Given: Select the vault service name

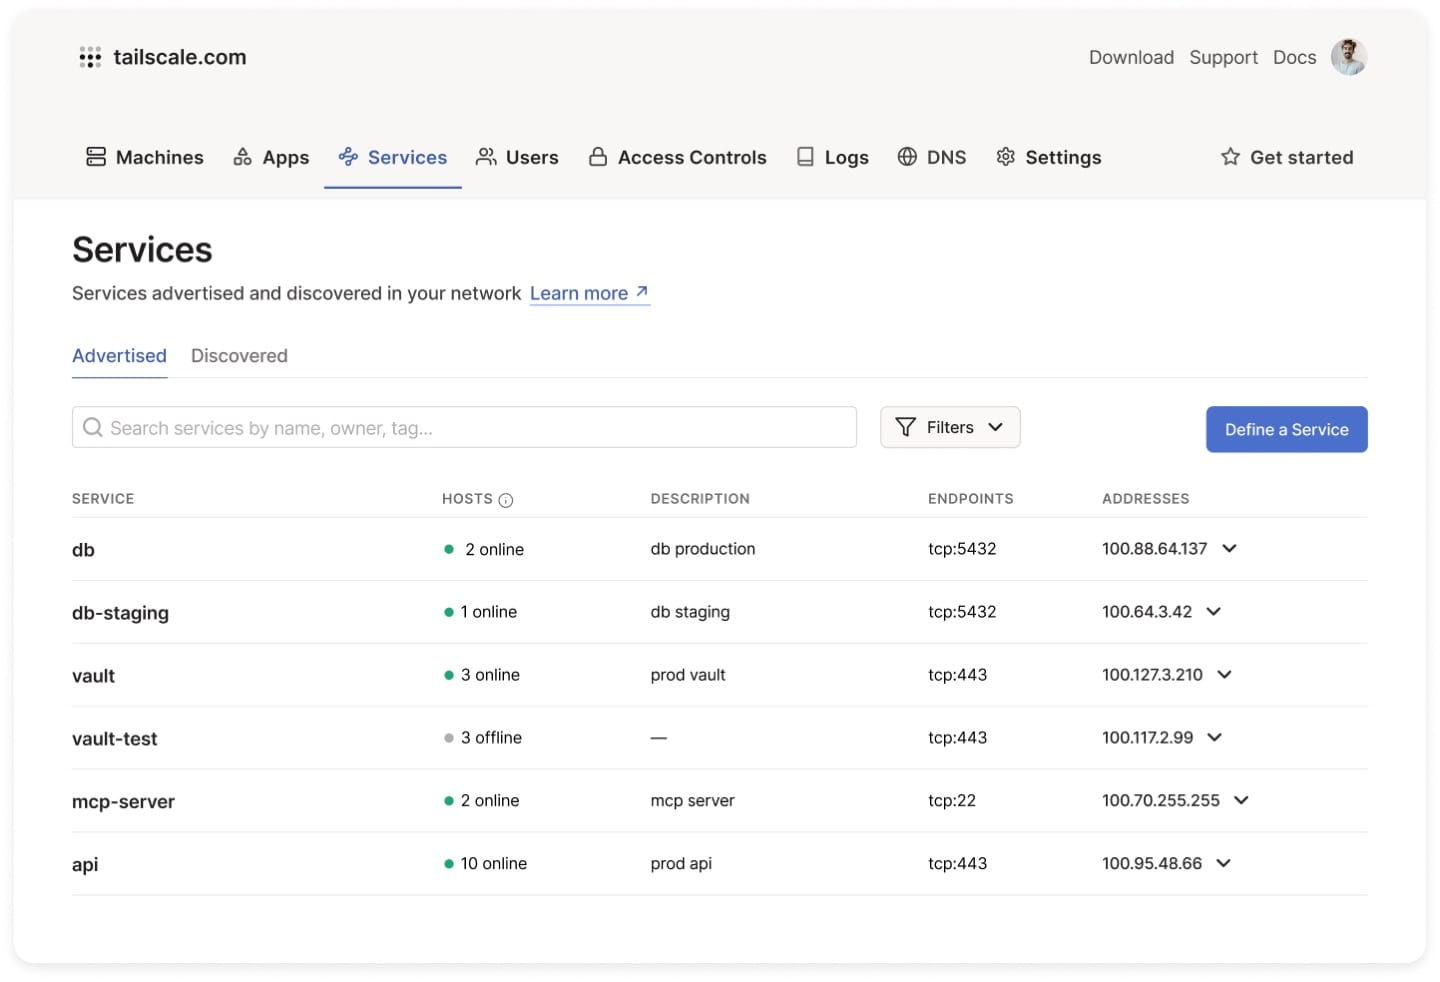Looking at the screenshot, I should pos(93,676).
